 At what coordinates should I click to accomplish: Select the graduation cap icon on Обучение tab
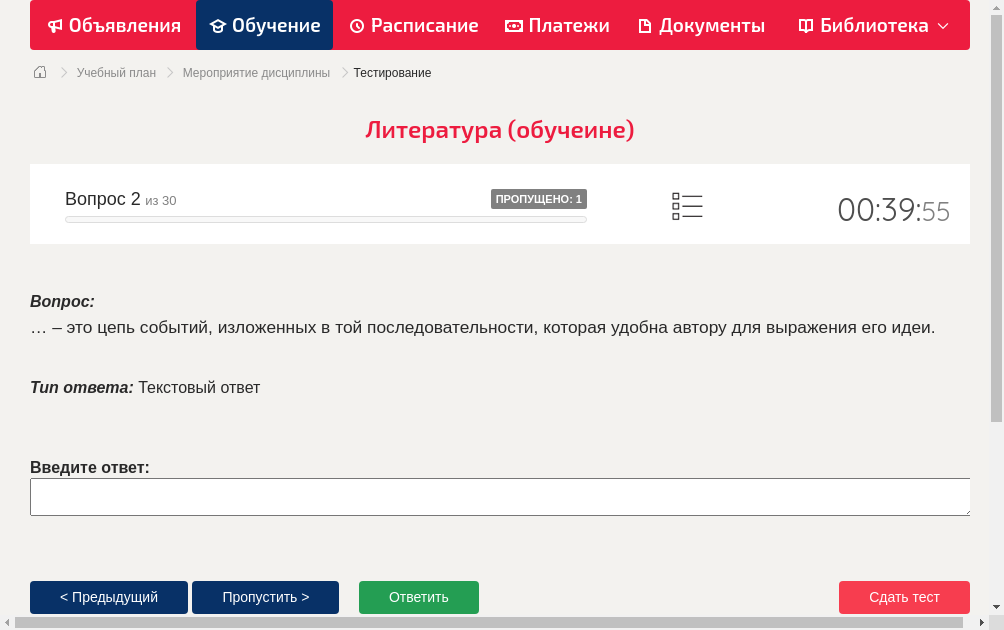click(x=216, y=25)
